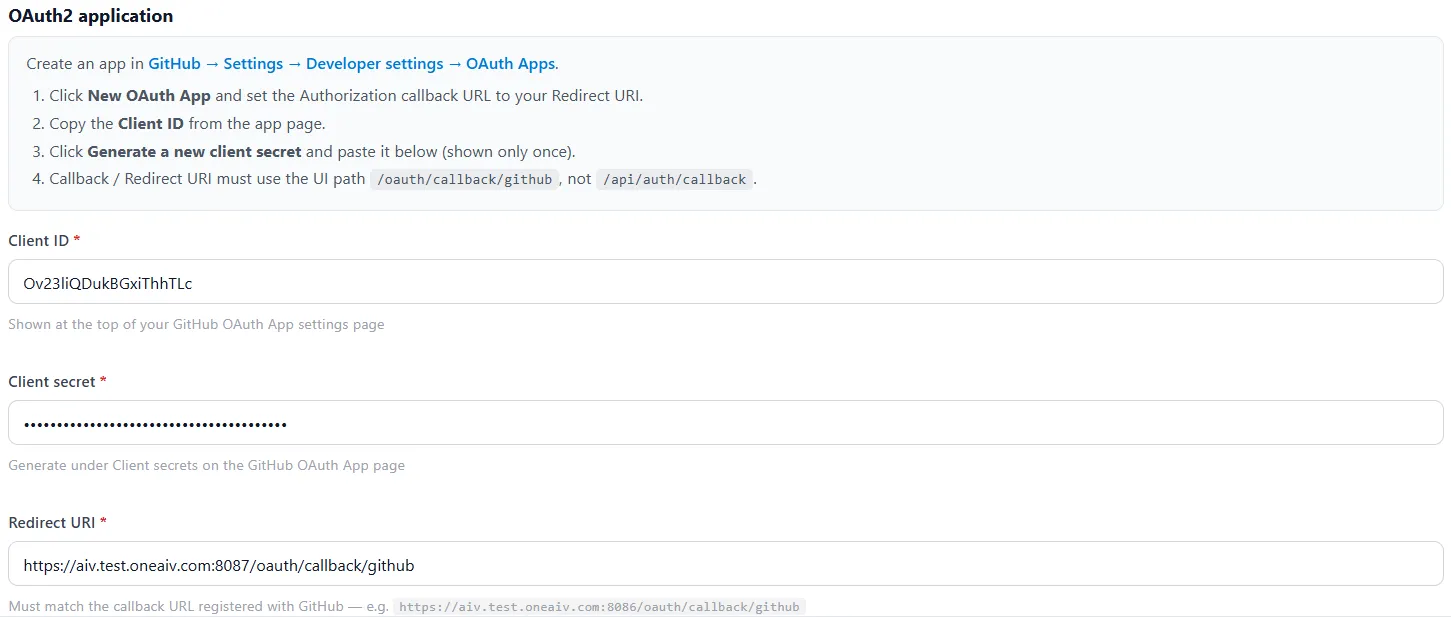
Task: Click the step 1 "New OAuth App" instruction line
Action: click(x=346, y=96)
